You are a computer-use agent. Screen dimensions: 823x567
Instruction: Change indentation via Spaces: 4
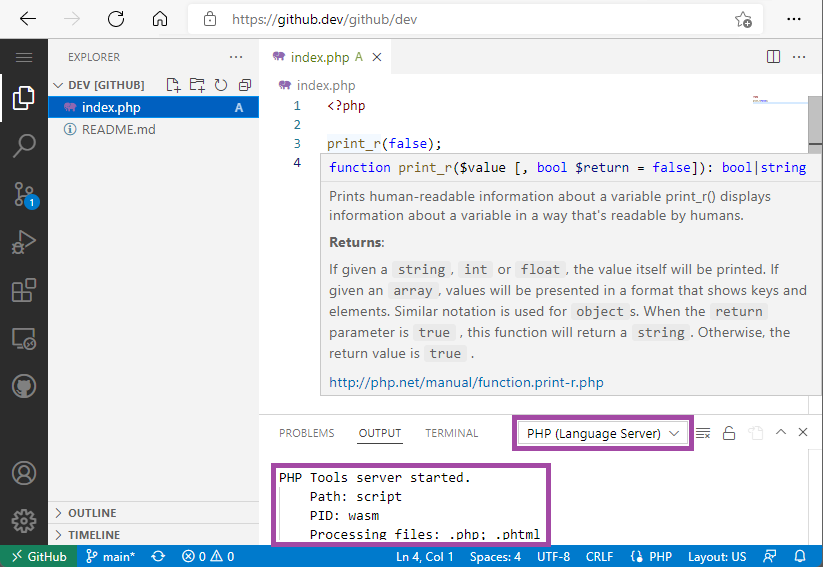tap(495, 556)
